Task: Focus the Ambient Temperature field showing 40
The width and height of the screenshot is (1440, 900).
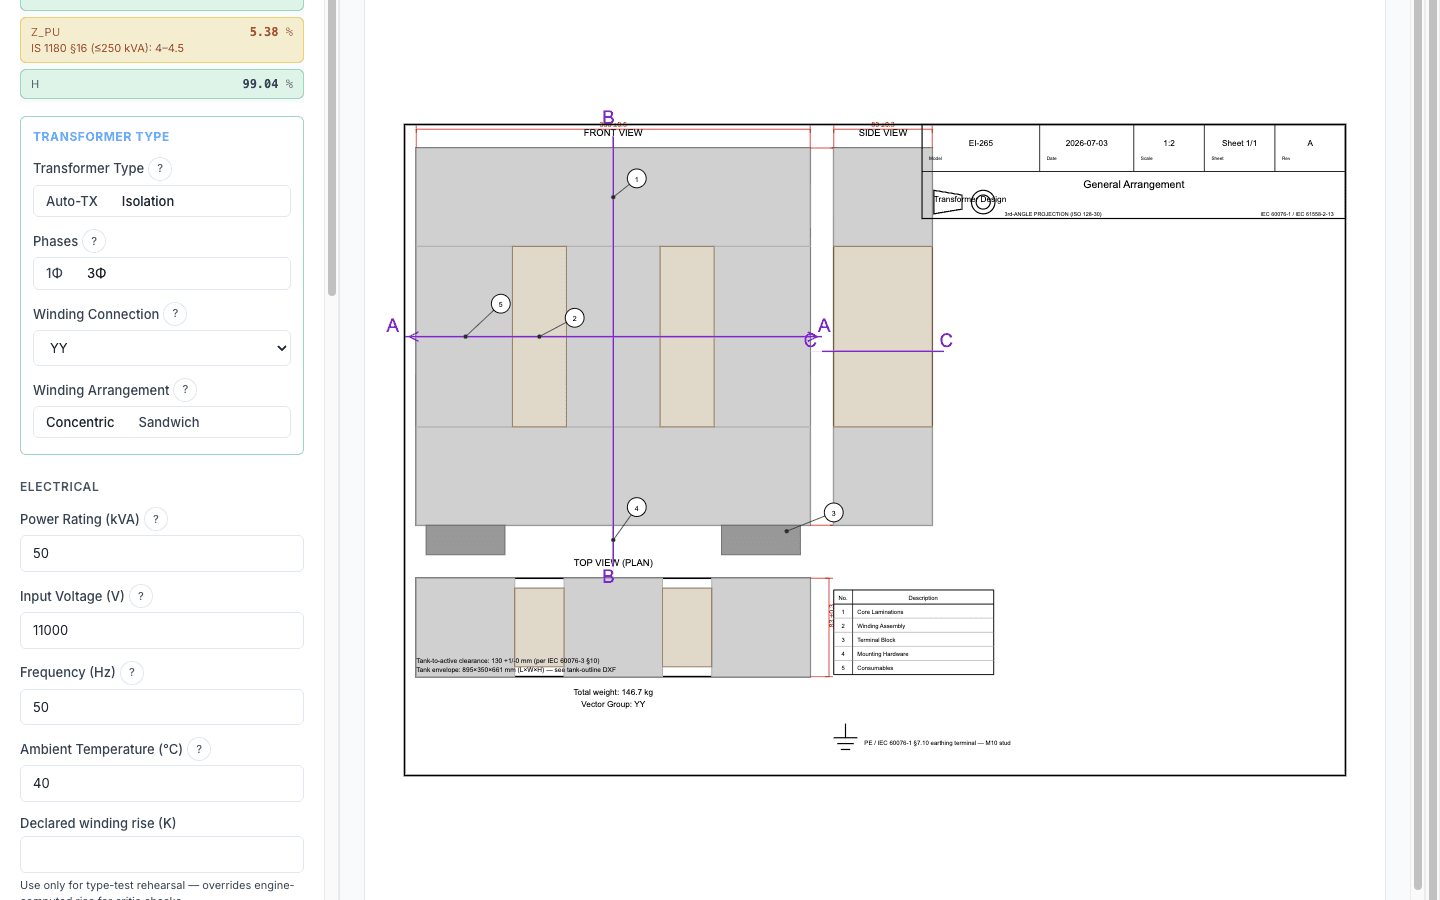Action: [x=162, y=783]
